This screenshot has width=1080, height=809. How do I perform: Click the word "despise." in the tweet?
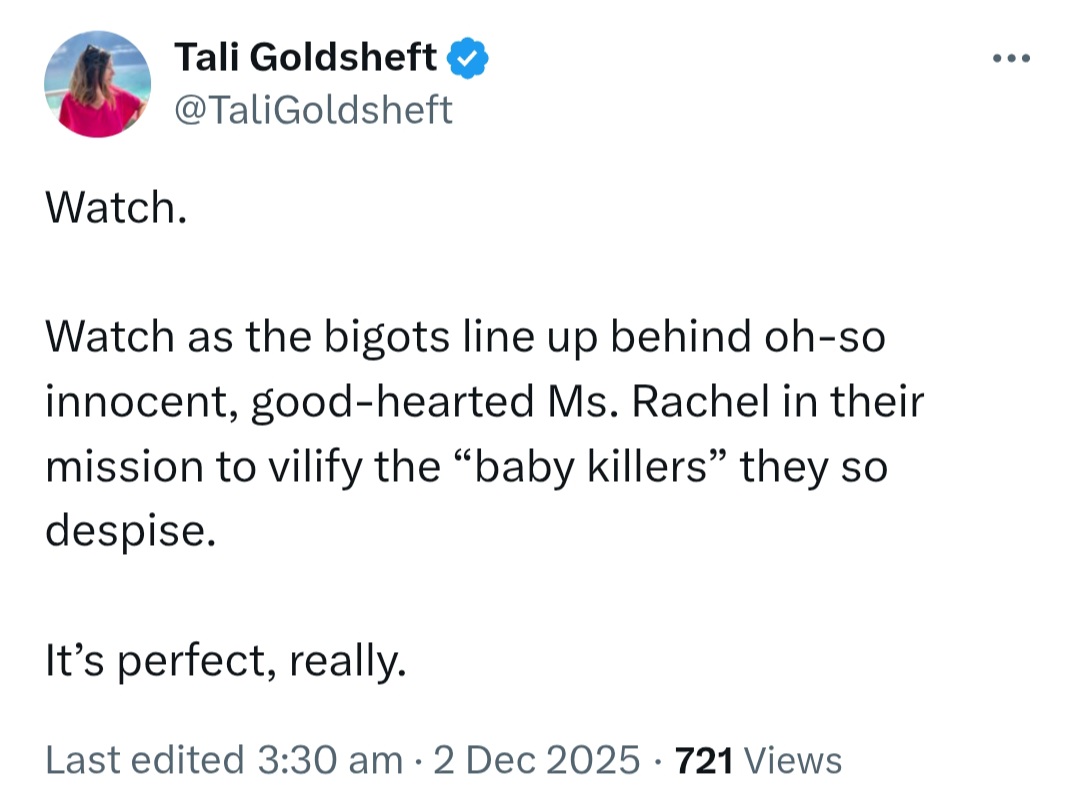pyautogui.click(x=131, y=532)
